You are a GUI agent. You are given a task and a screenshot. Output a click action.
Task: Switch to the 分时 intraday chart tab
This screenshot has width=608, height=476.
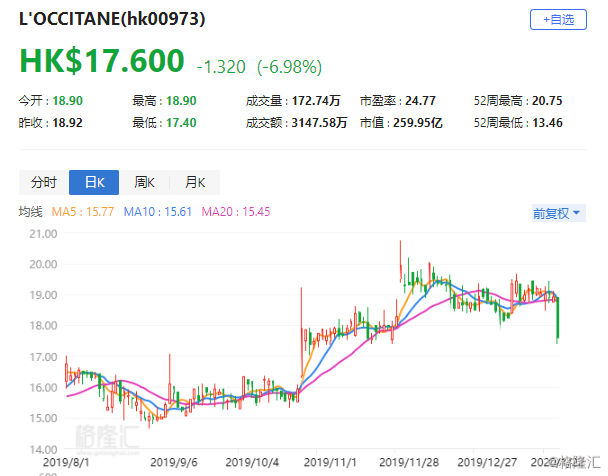click(x=44, y=182)
